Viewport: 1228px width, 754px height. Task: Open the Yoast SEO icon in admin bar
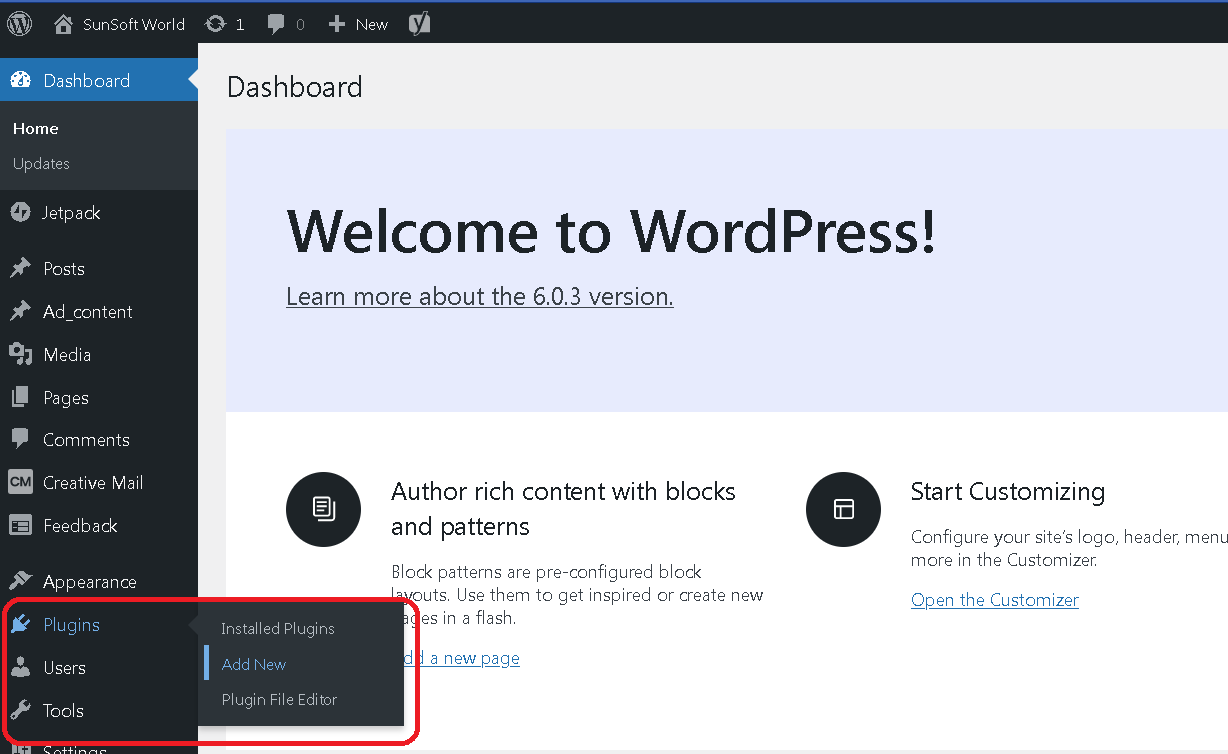[420, 23]
